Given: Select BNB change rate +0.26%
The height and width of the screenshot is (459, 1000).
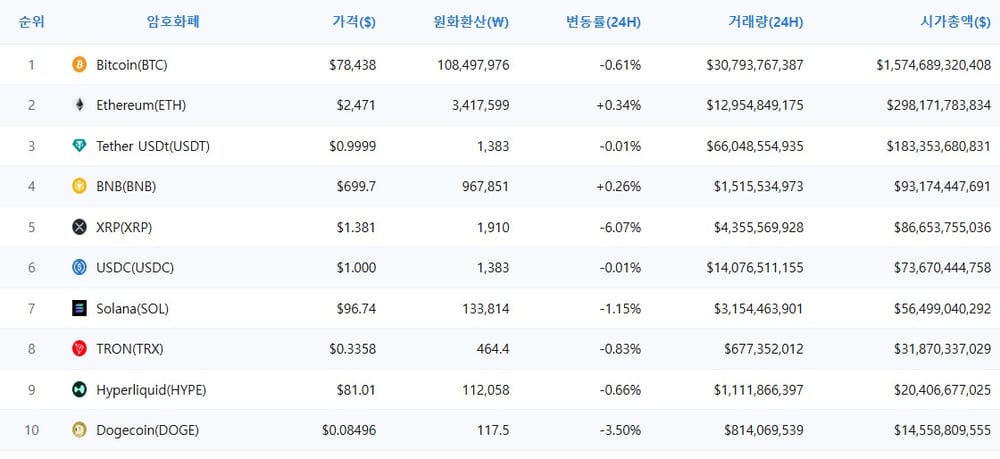Looking at the screenshot, I should 619,187.
